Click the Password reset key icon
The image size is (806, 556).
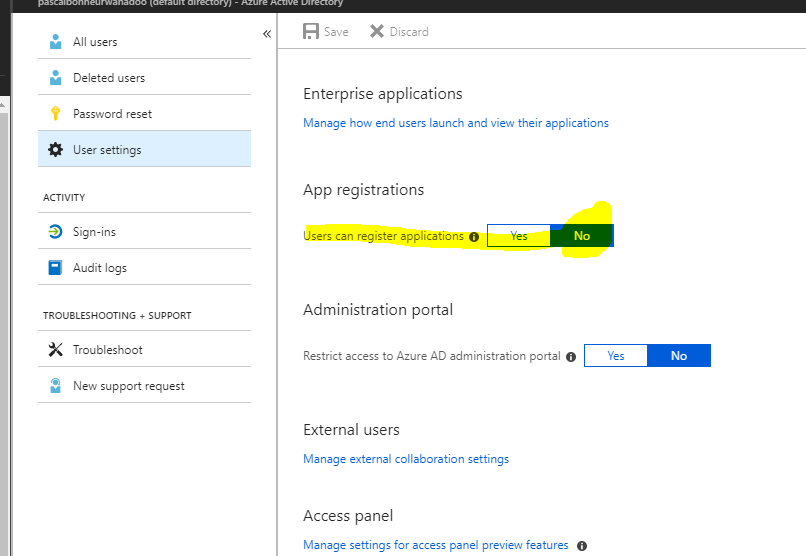pyautogui.click(x=56, y=114)
